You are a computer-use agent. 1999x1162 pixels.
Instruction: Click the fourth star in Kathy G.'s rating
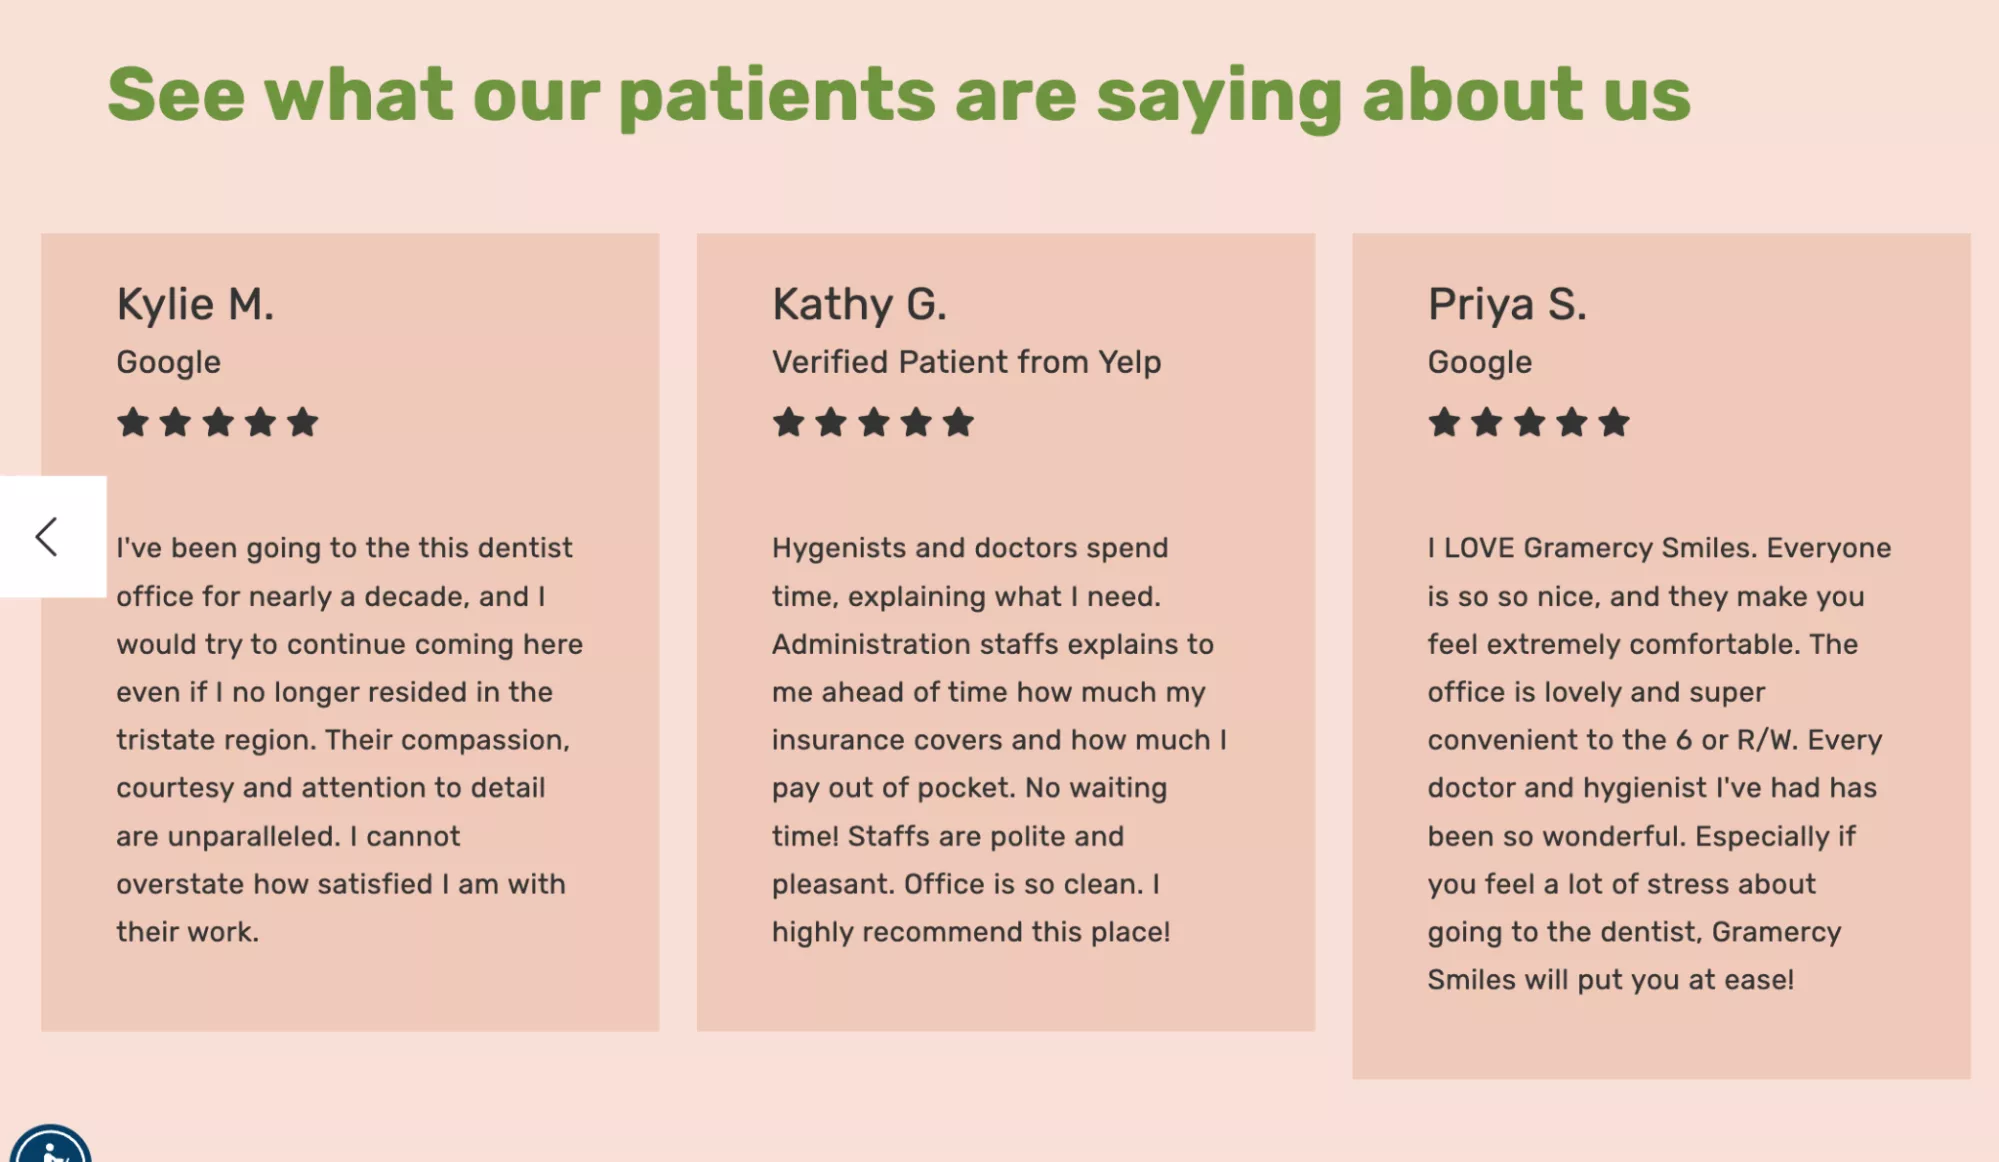click(x=914, y=423)
